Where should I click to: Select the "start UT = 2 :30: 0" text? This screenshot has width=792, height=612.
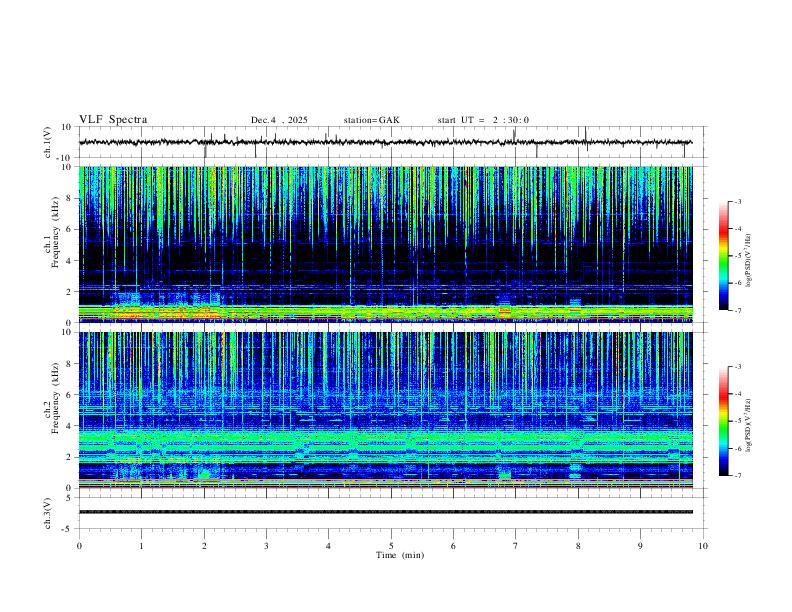[483, 120]
